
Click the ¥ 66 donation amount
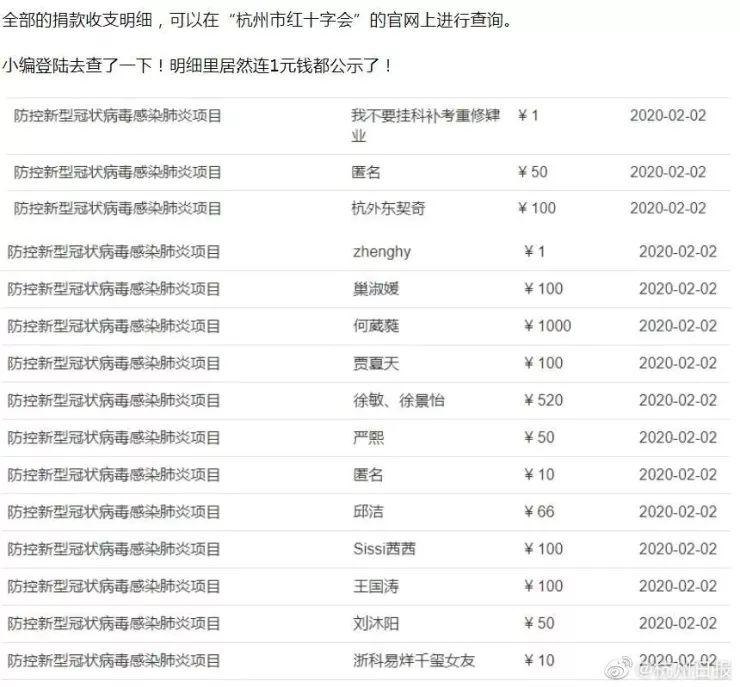pyautogui.click(x=539, y=512)
